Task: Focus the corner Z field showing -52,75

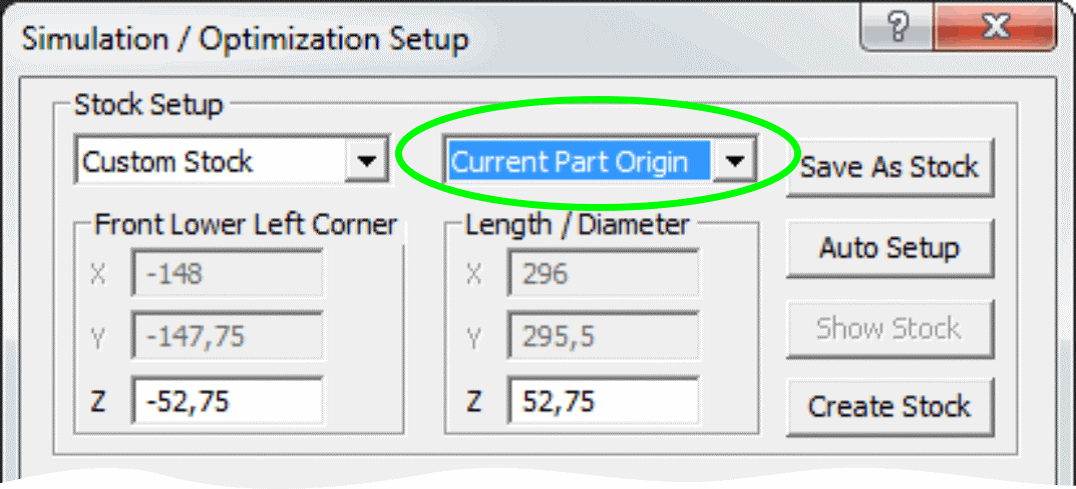Action: [227, 401]
